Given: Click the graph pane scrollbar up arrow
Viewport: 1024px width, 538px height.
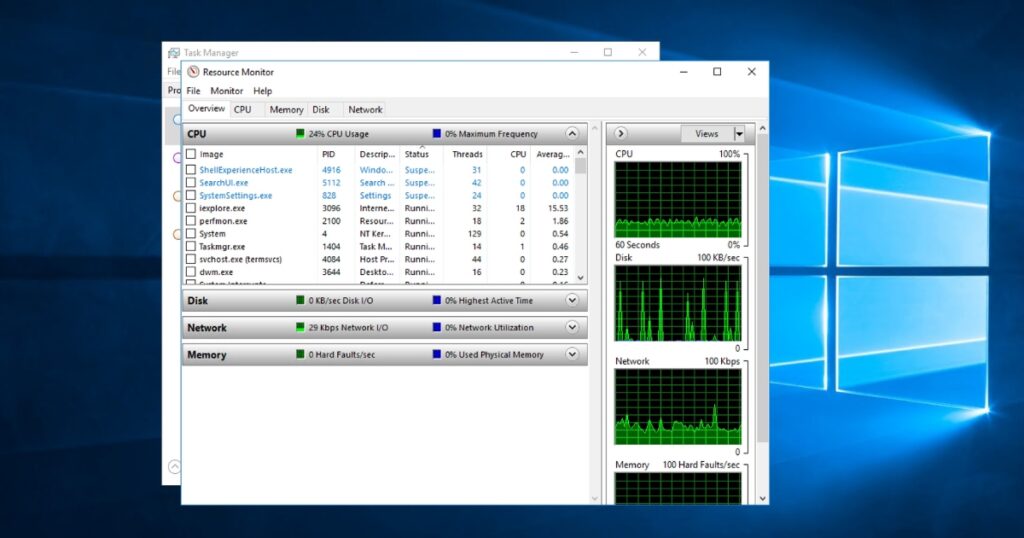Looking at the screenshot, I should 762,129.
